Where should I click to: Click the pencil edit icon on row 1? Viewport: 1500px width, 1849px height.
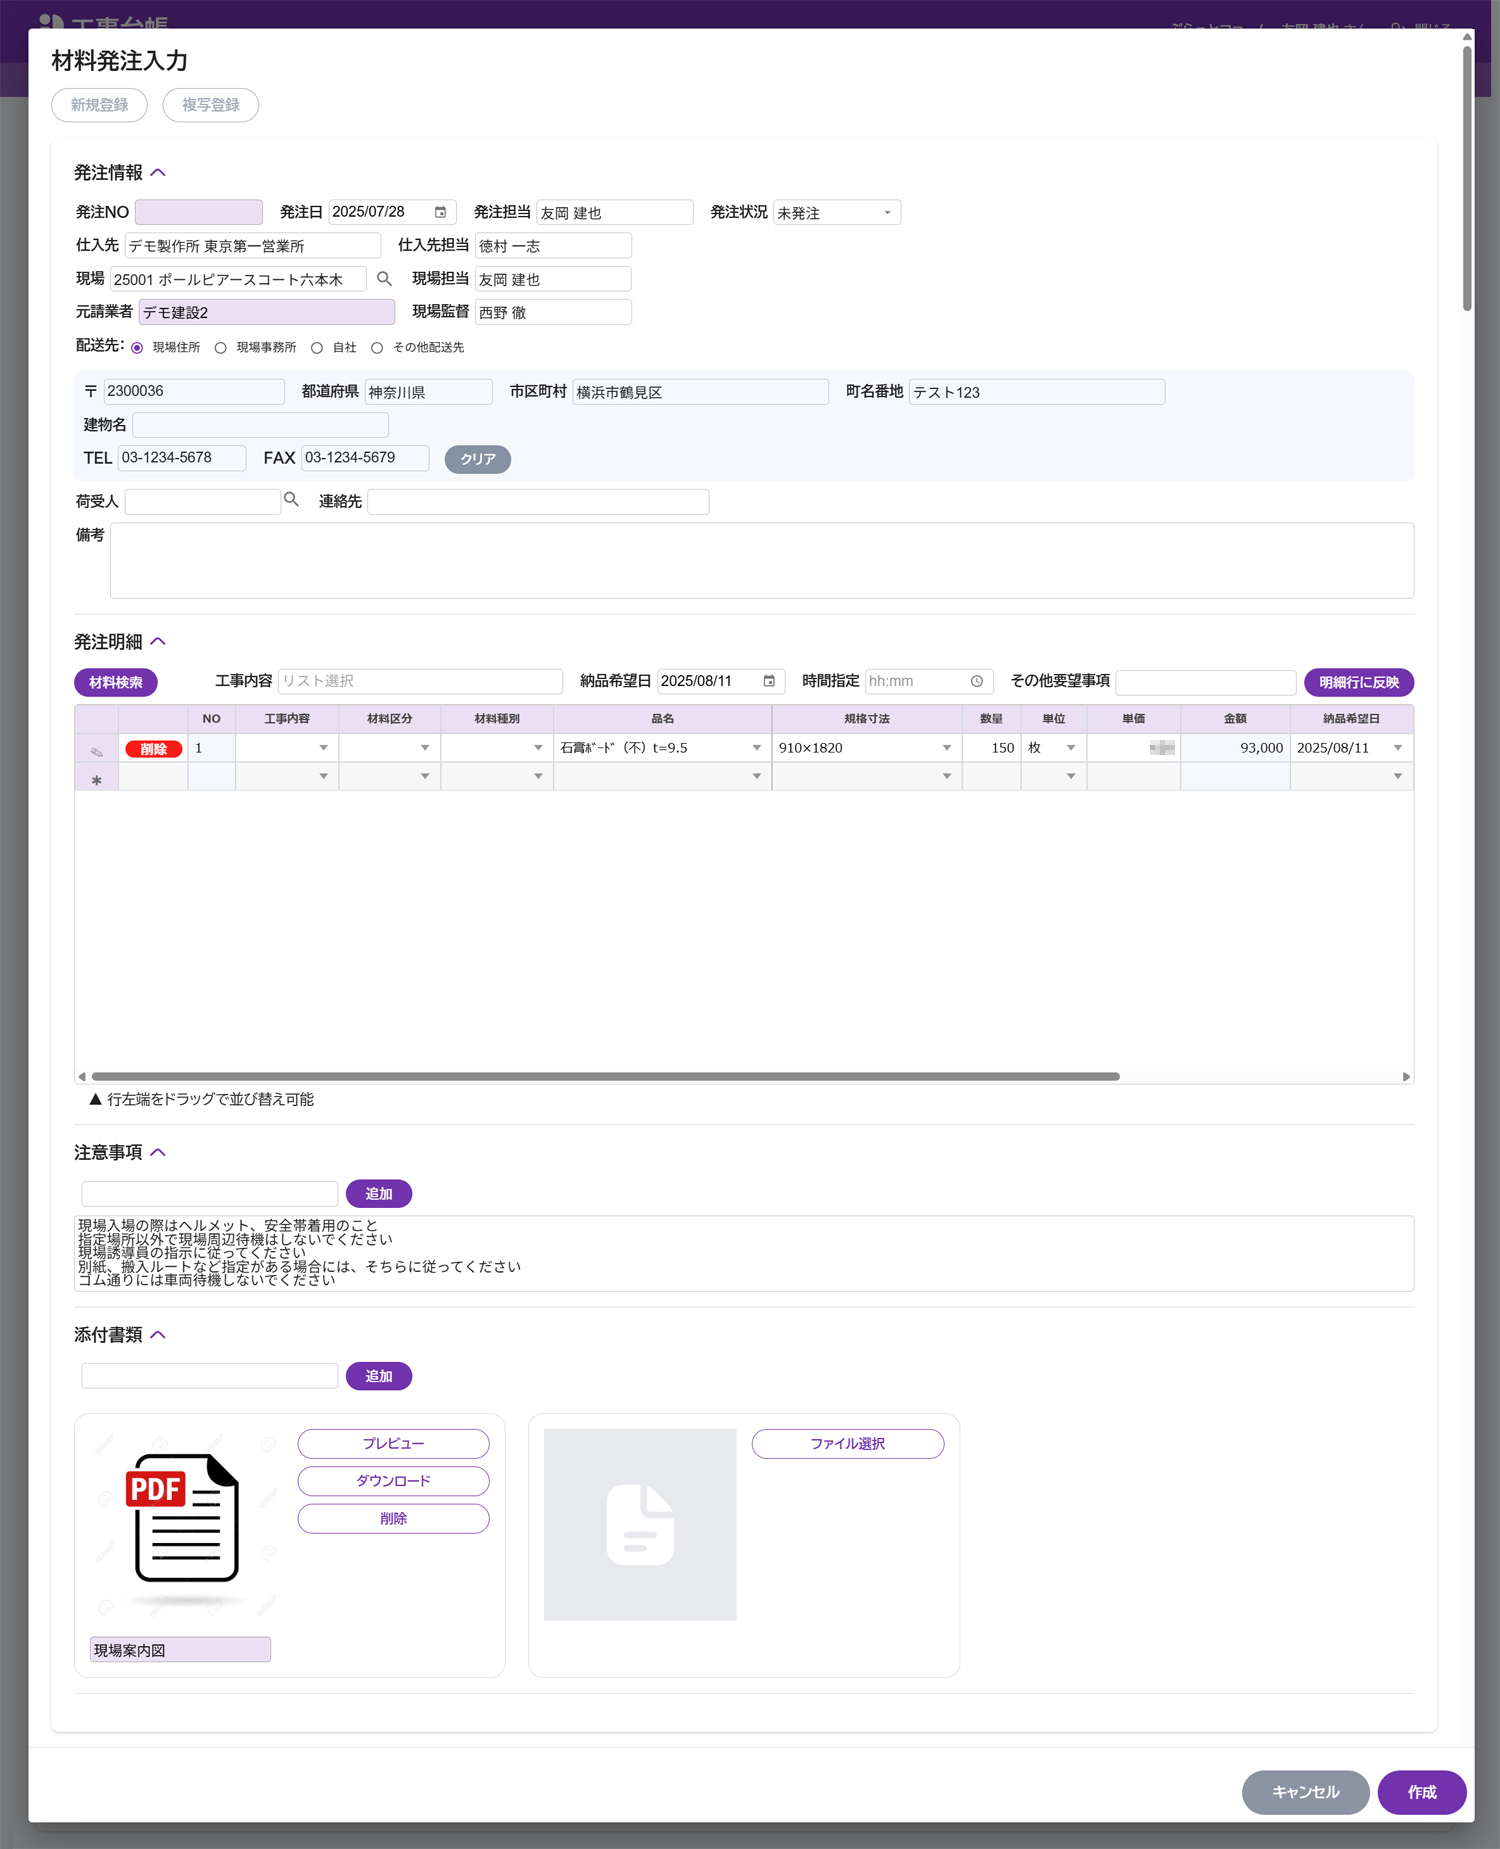(97, 750)
